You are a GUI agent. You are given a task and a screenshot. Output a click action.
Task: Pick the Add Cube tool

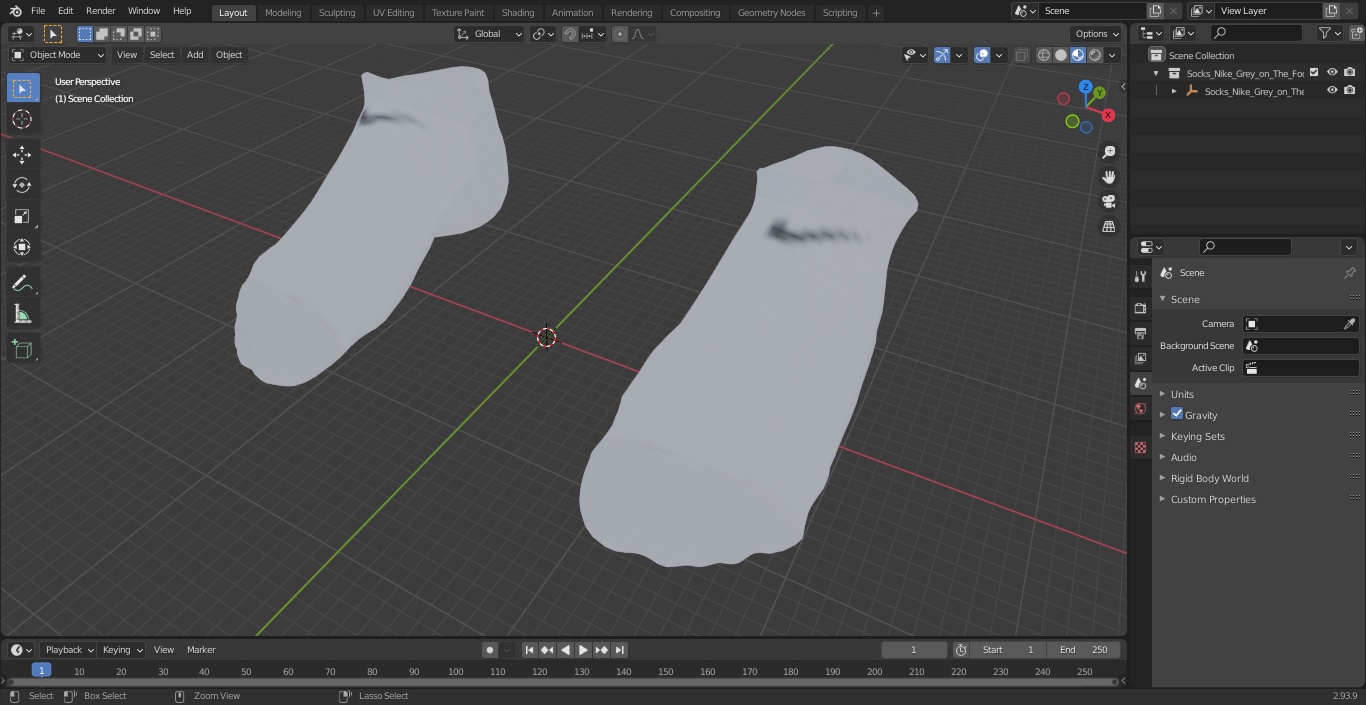(22, 349)
